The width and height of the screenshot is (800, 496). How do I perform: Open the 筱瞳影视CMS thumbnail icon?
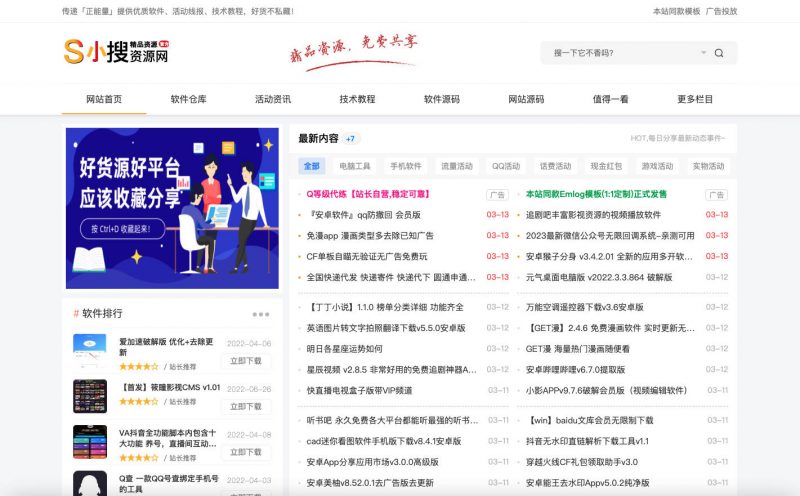pyautogui.click(x=90, y=396)
